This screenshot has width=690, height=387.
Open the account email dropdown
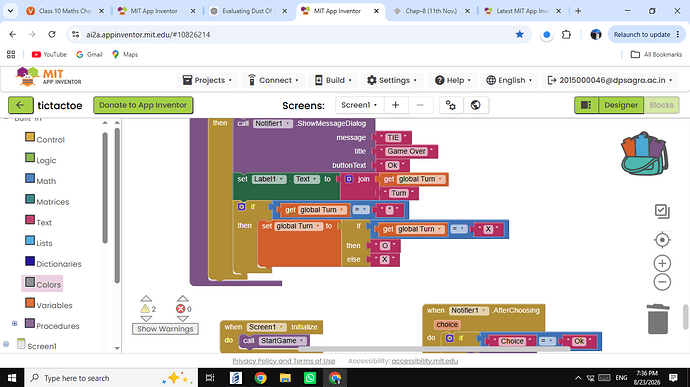click(x=609, y=80)
